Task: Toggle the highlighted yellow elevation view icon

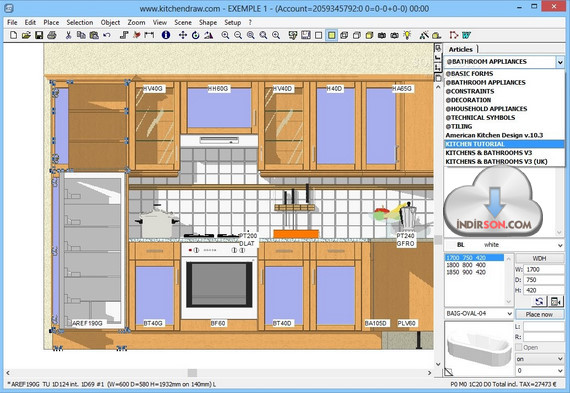Action: pyautogui.click(x=331, y=35)
